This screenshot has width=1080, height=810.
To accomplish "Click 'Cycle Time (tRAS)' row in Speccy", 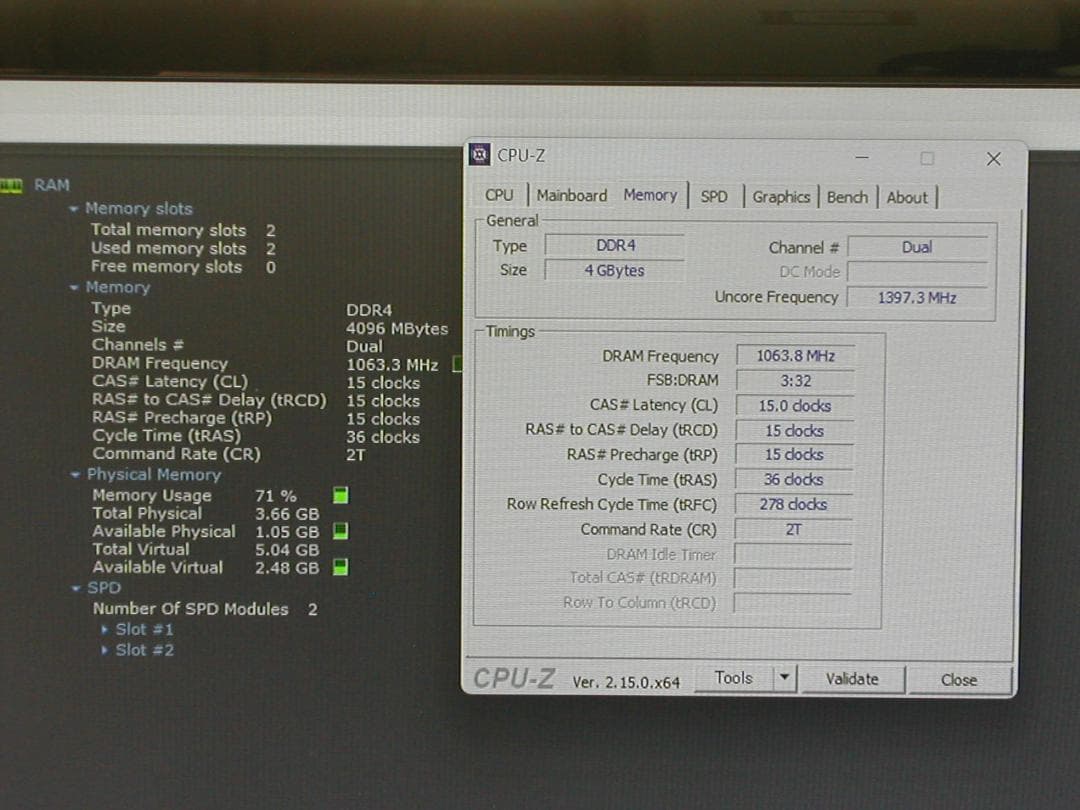I will click(256, 436).
